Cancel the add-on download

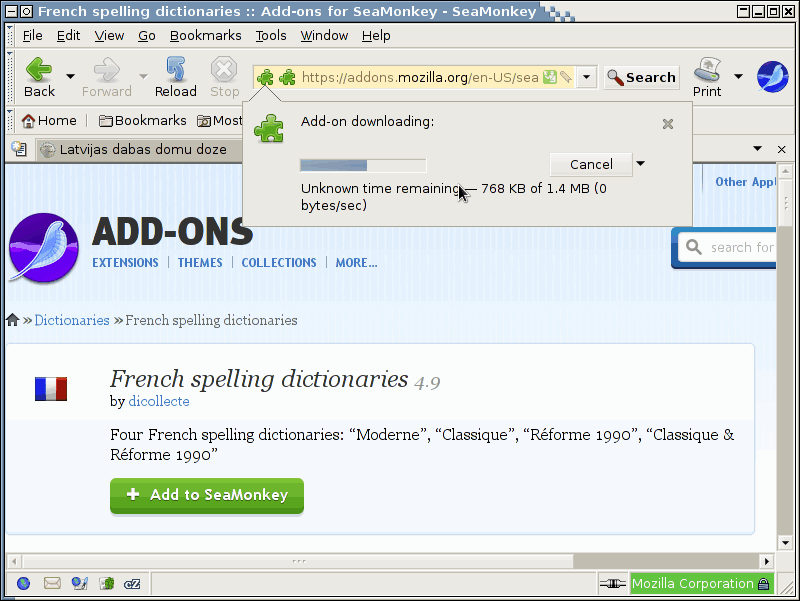click(x=591, y=164)
